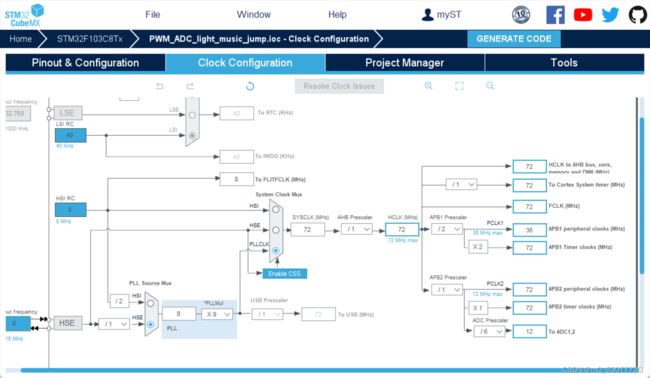Click the LSE block
650x378 pixels.
(x=68, y=113)
